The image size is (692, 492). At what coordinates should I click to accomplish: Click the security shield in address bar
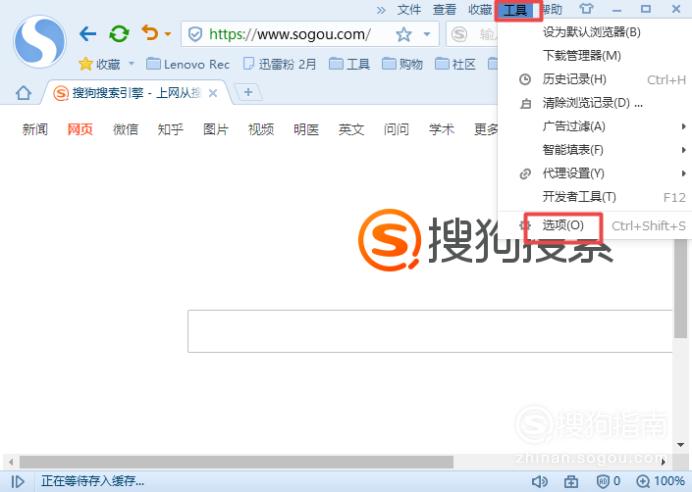[195, 34]
